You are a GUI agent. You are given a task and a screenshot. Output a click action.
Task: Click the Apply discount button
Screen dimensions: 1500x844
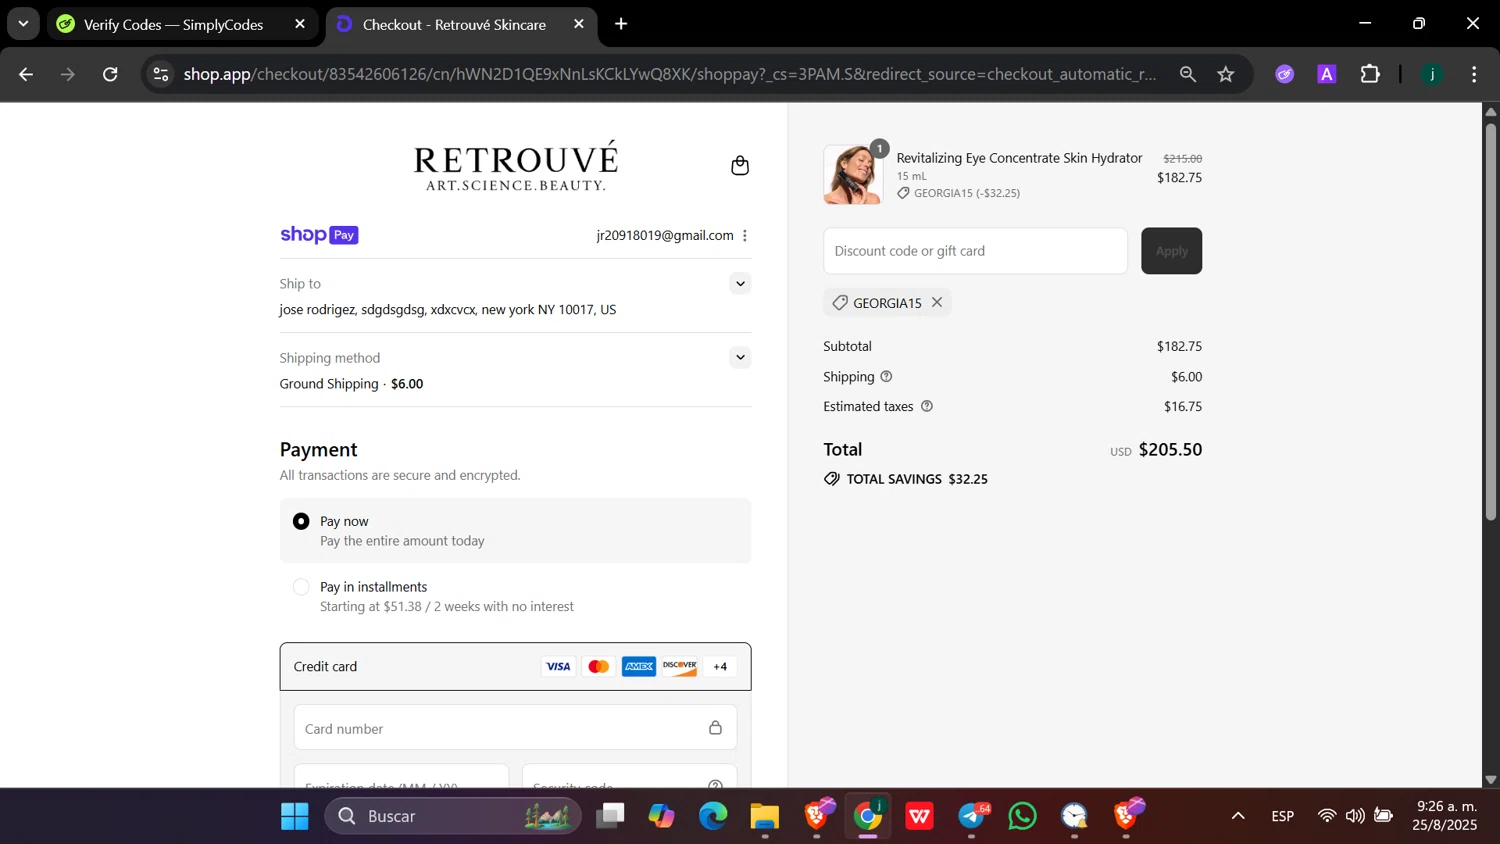click(x=1171, y=251)
